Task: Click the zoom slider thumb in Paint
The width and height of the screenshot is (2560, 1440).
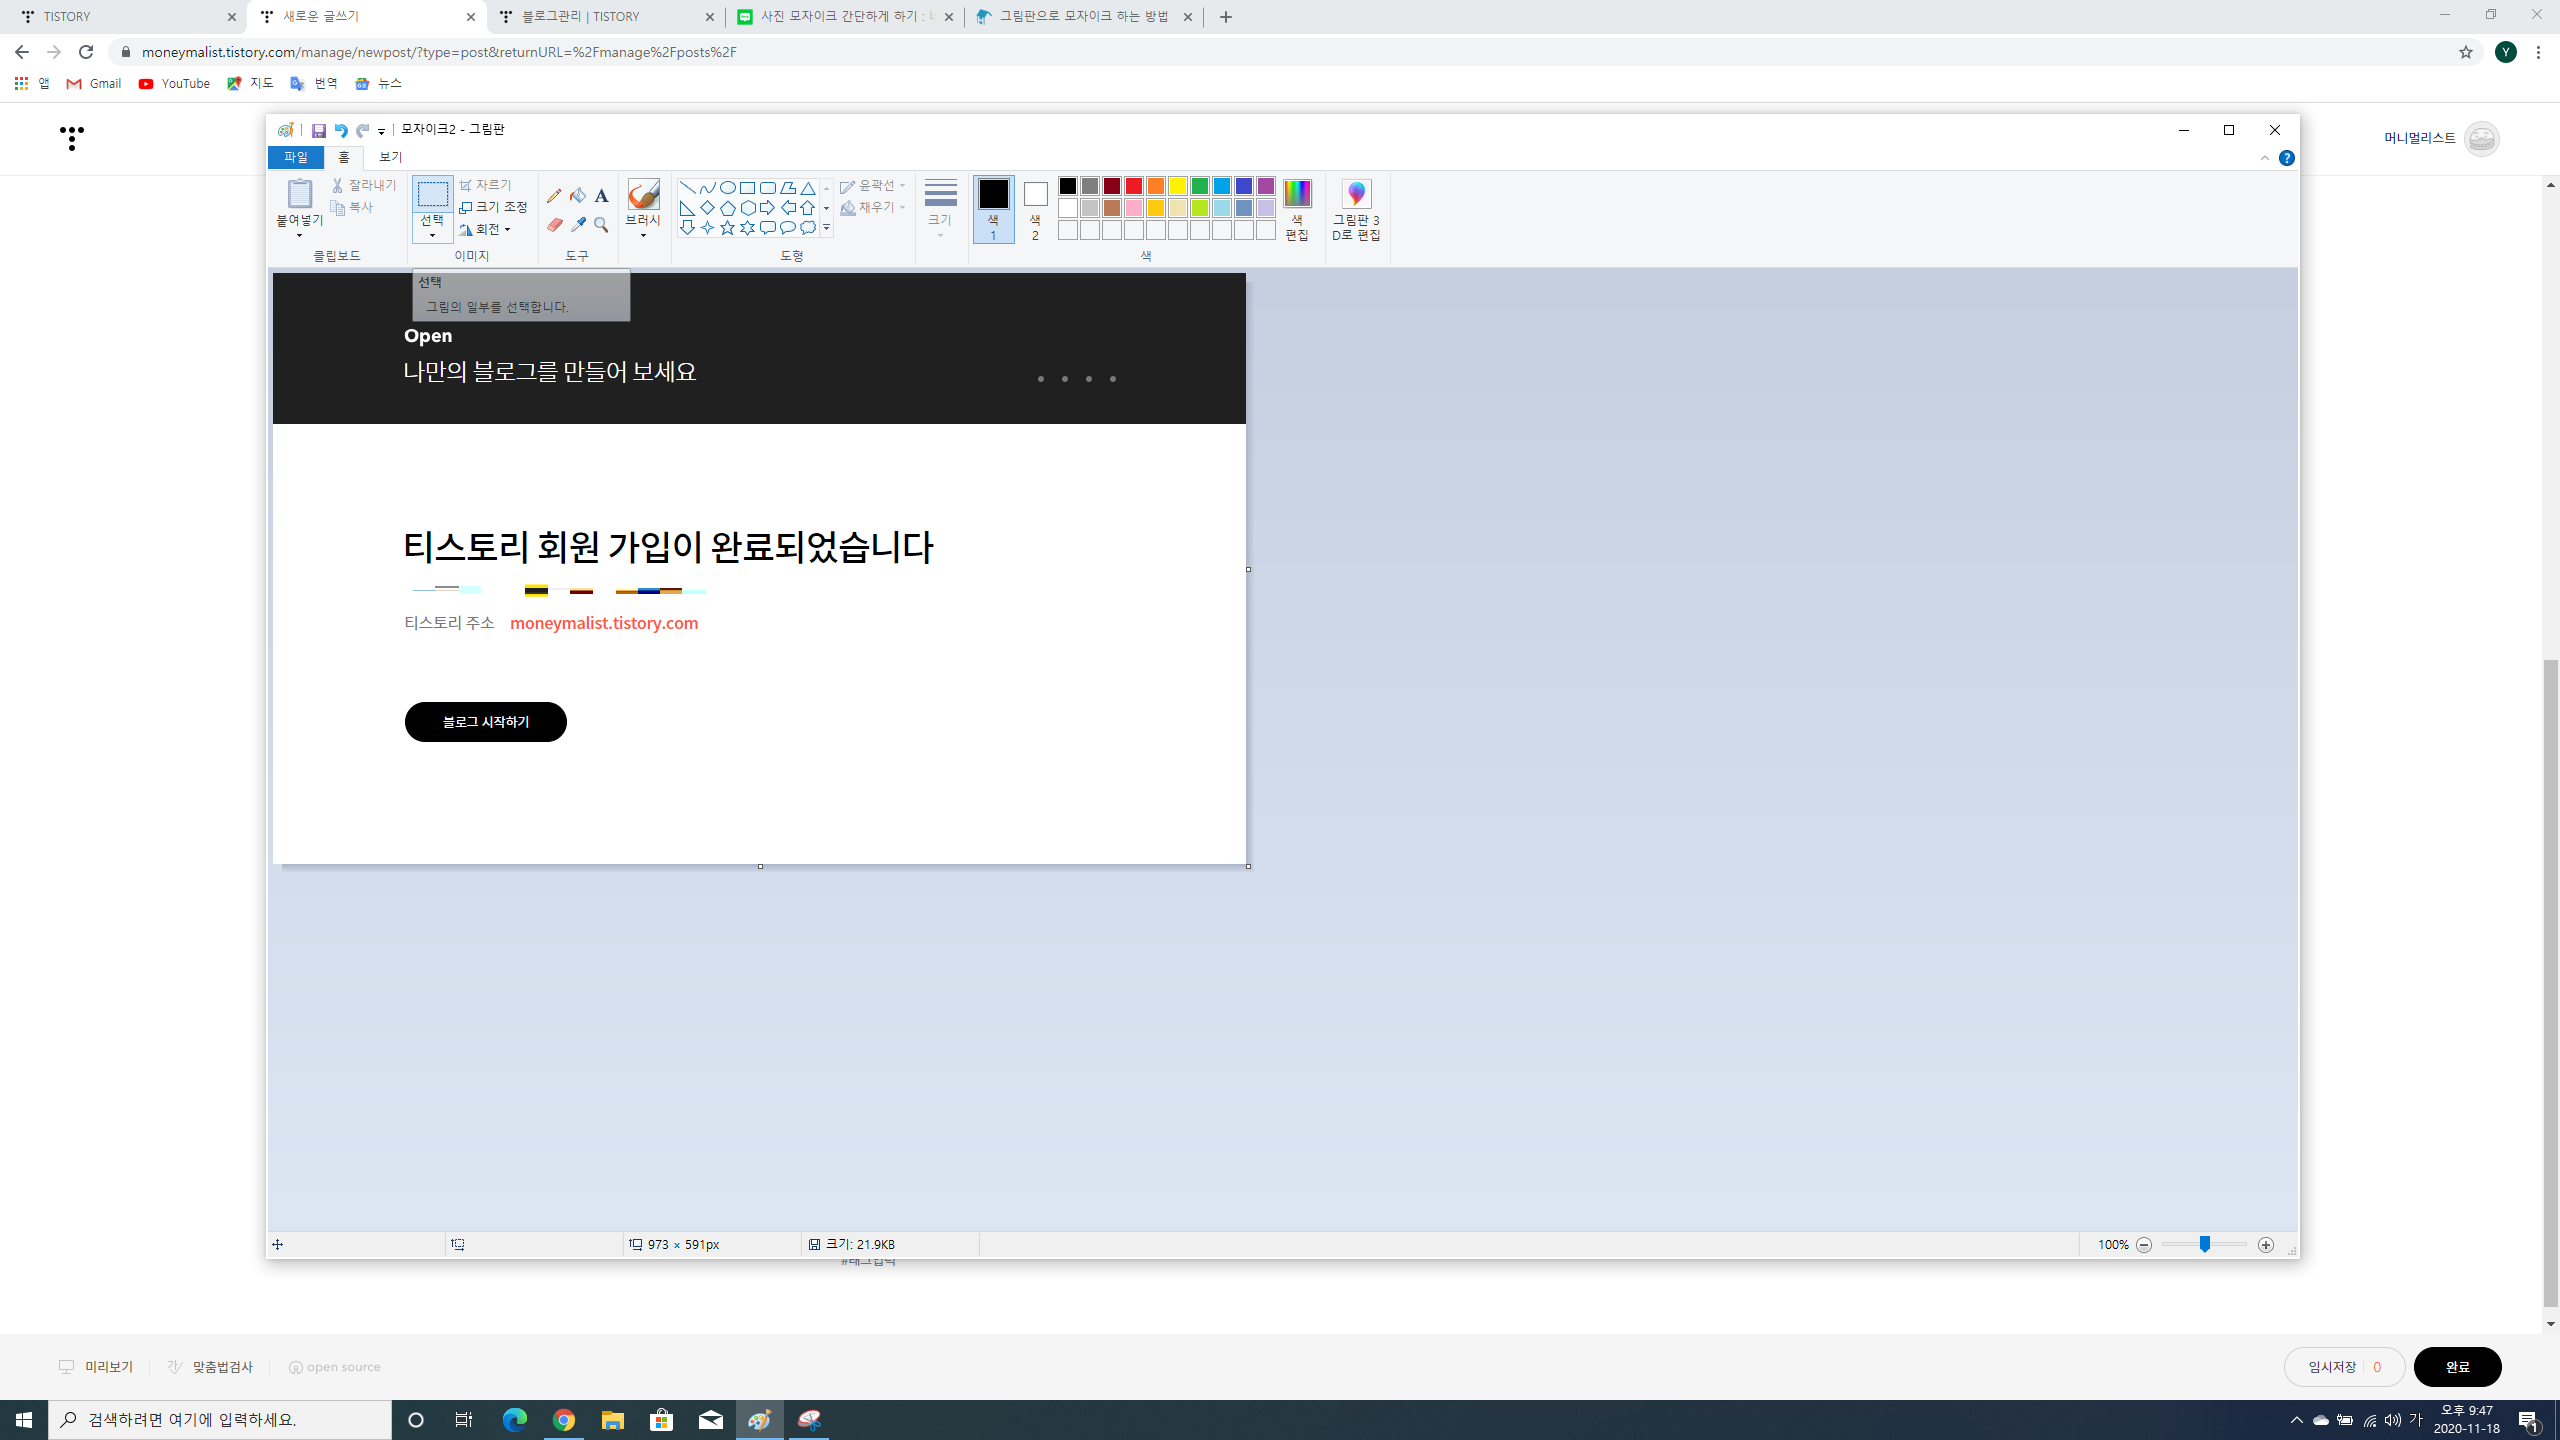Action: click(2204, 1244)
